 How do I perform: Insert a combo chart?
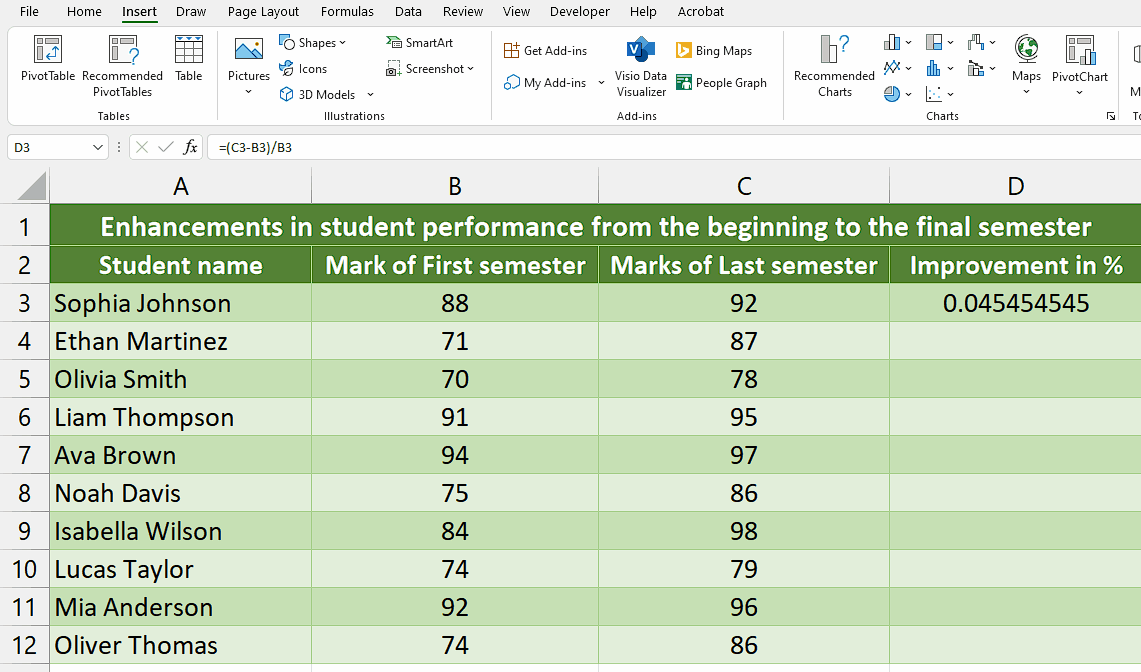coord(976,68)
